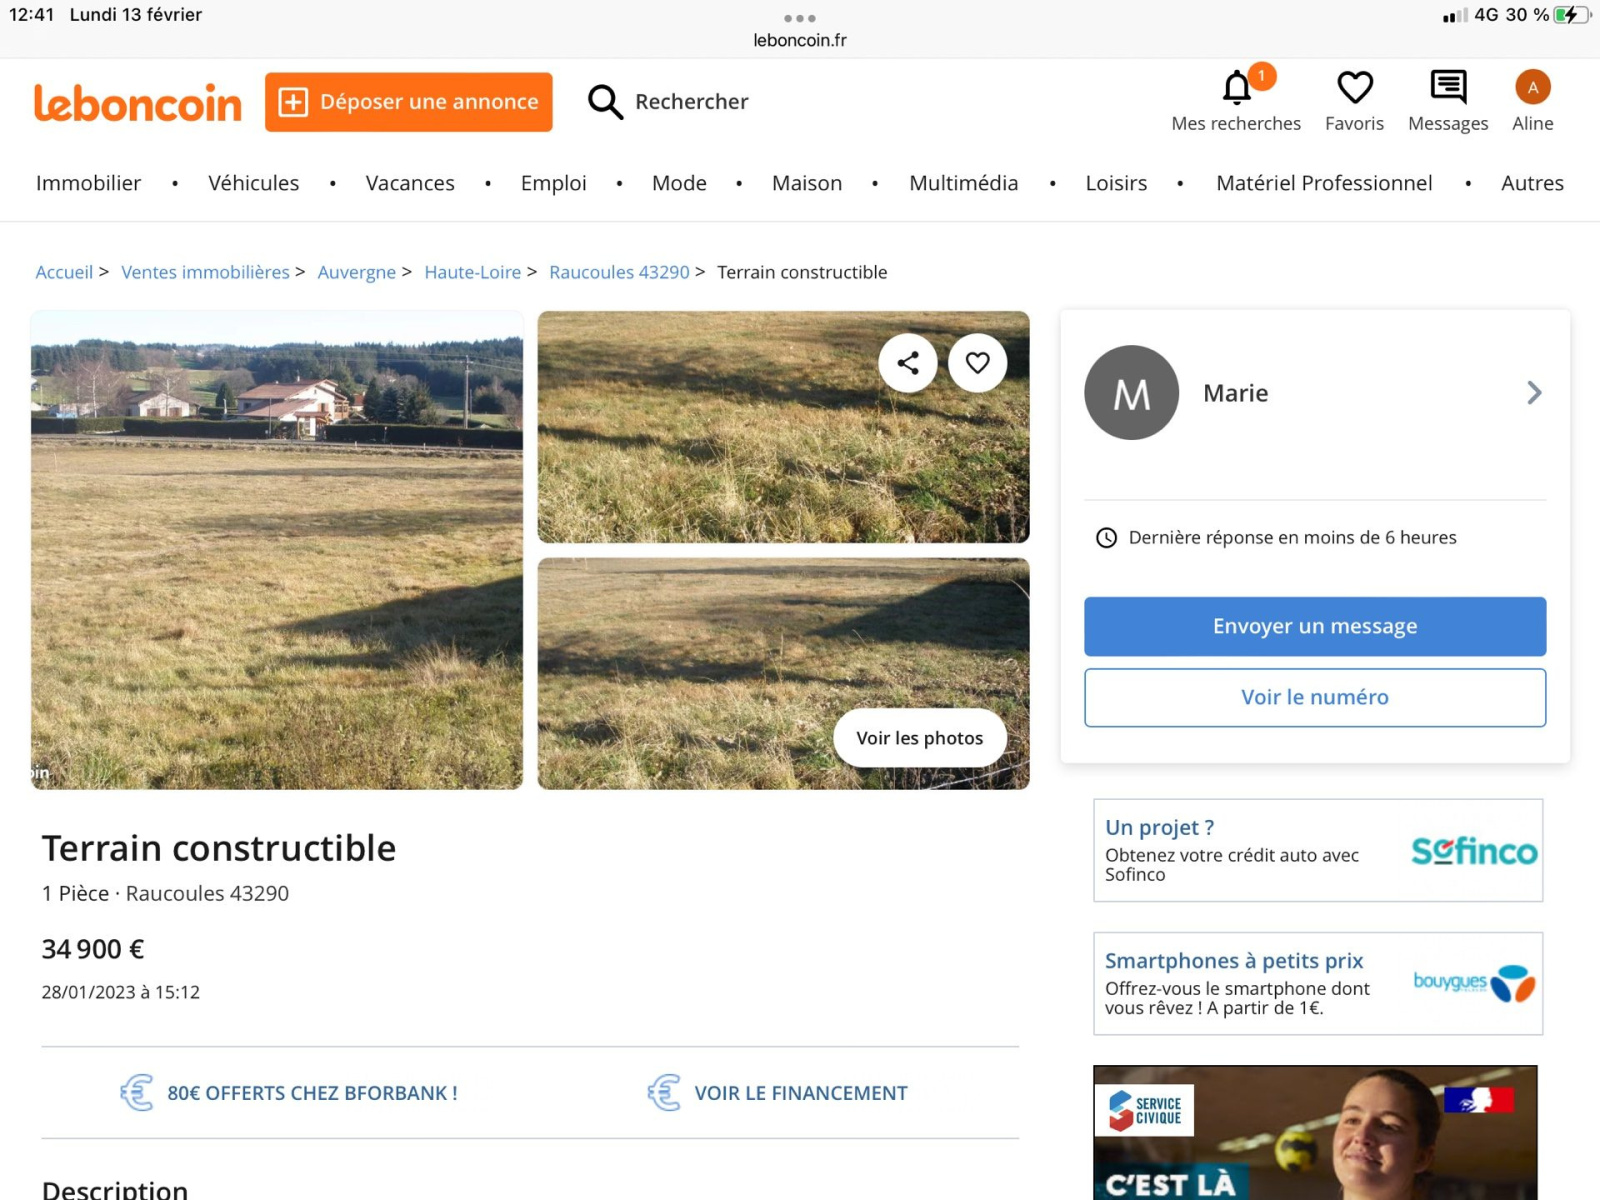The height and width of the screenshot is (1200, 1600).
Task: Click Envoyer un message button
Action: tap(1314, 627)
